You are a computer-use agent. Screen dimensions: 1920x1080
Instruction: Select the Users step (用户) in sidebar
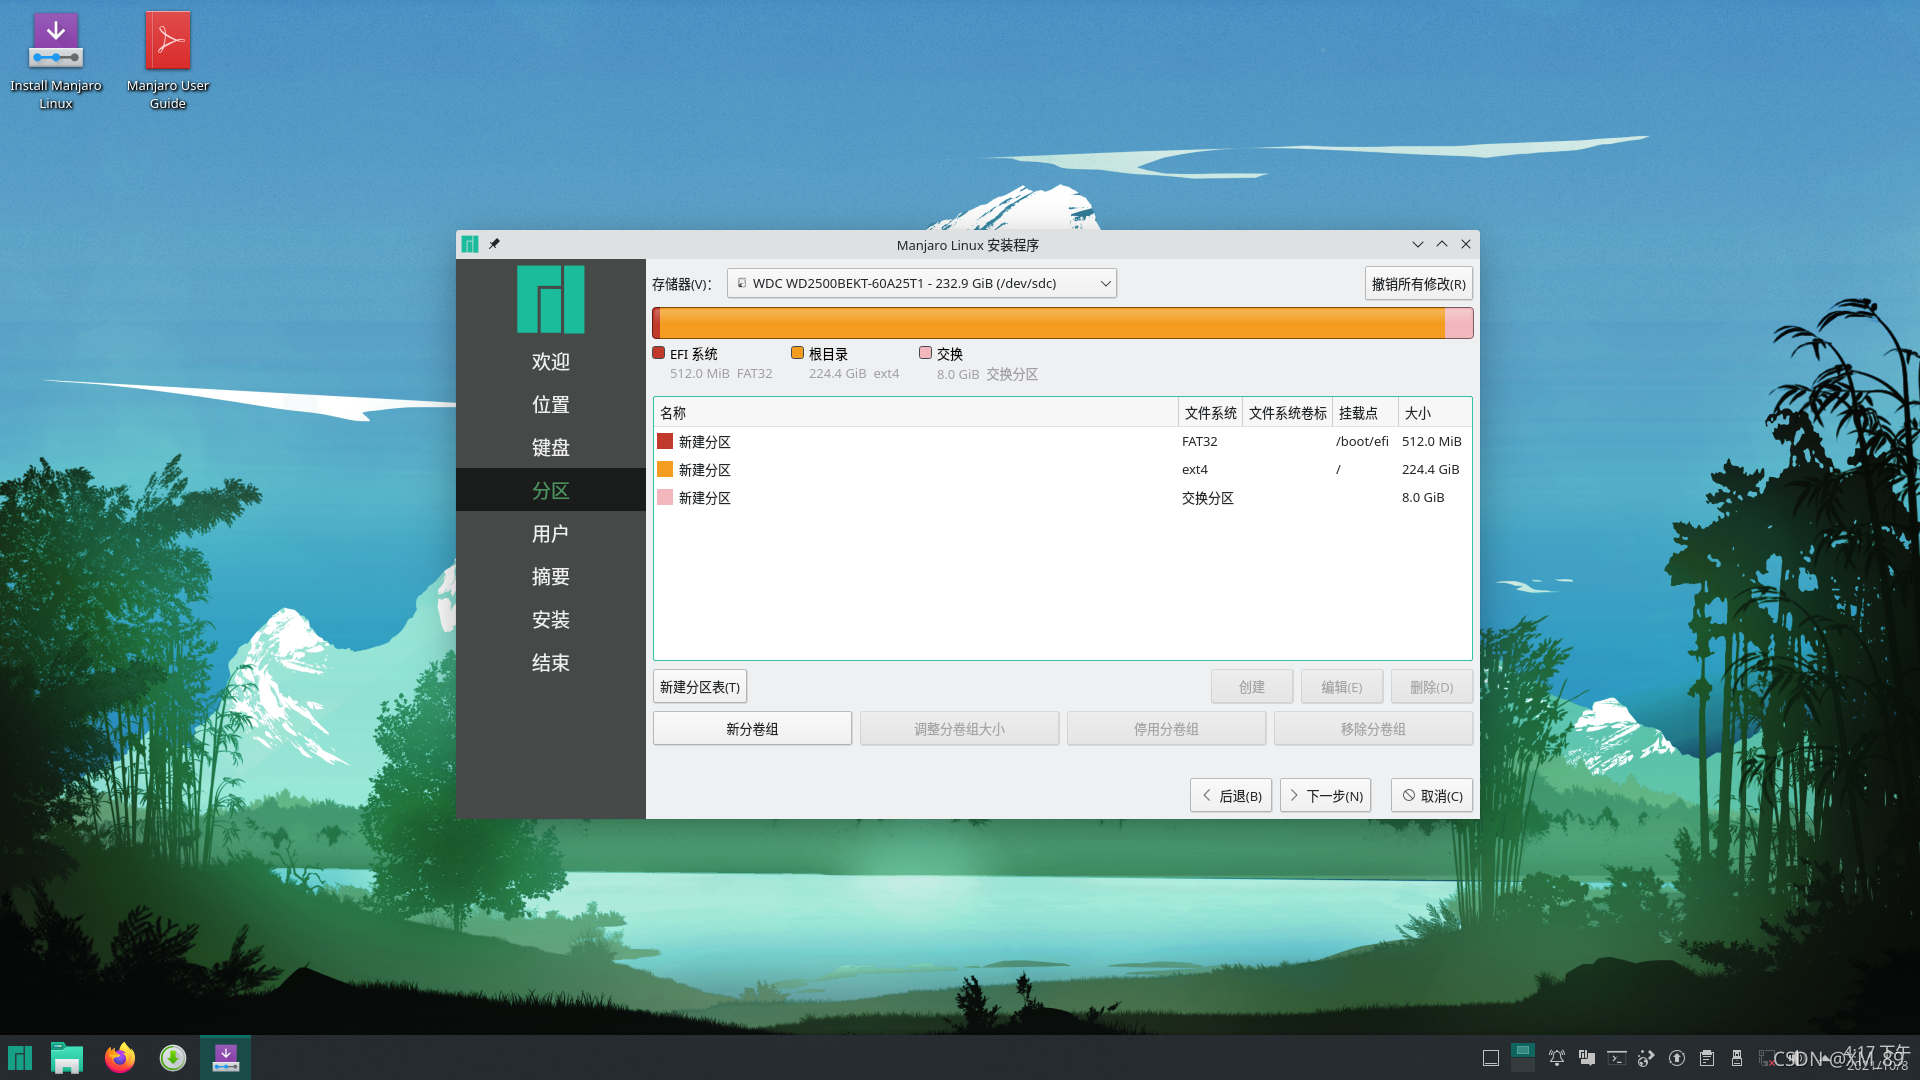click(x=551, y=534)
